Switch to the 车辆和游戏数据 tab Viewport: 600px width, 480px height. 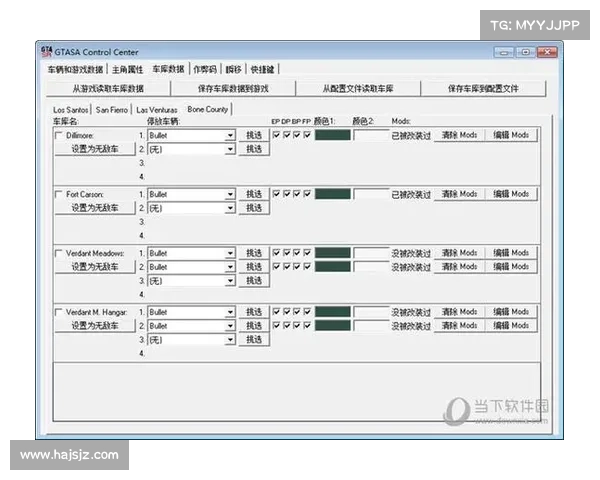(x=75, y=69)
